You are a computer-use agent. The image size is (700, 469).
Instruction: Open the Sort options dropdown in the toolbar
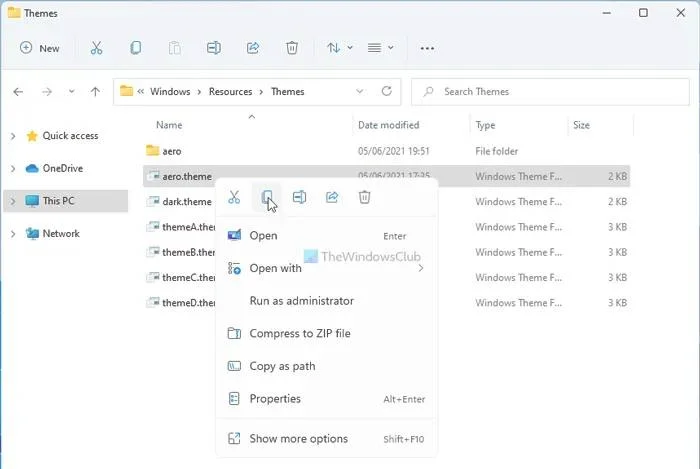pos(339,48)
